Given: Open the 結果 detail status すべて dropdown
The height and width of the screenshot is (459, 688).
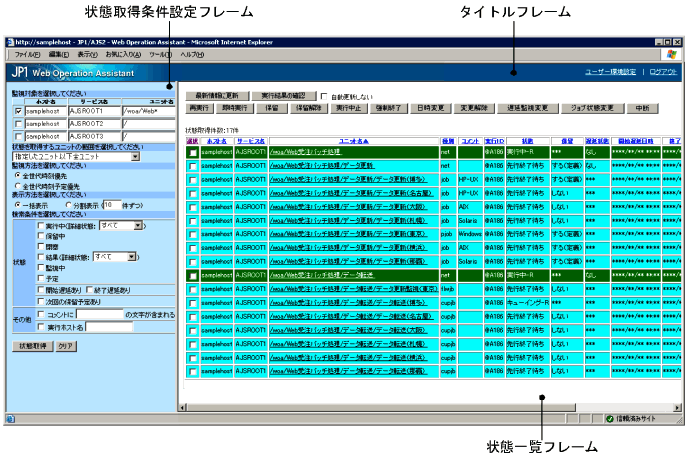Looking at the screenshot, I should click(x=115, y=257).
